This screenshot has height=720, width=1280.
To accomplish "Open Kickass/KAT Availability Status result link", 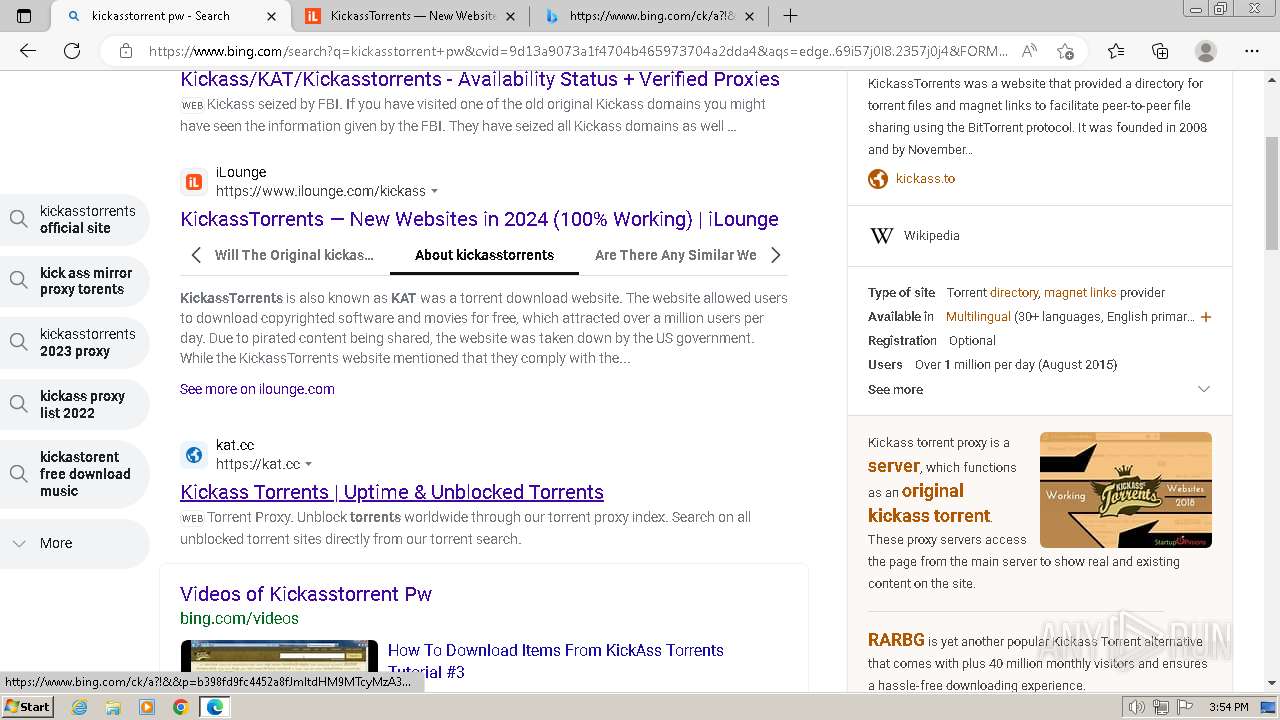I will pyautogui.click(x=480, y=79).
